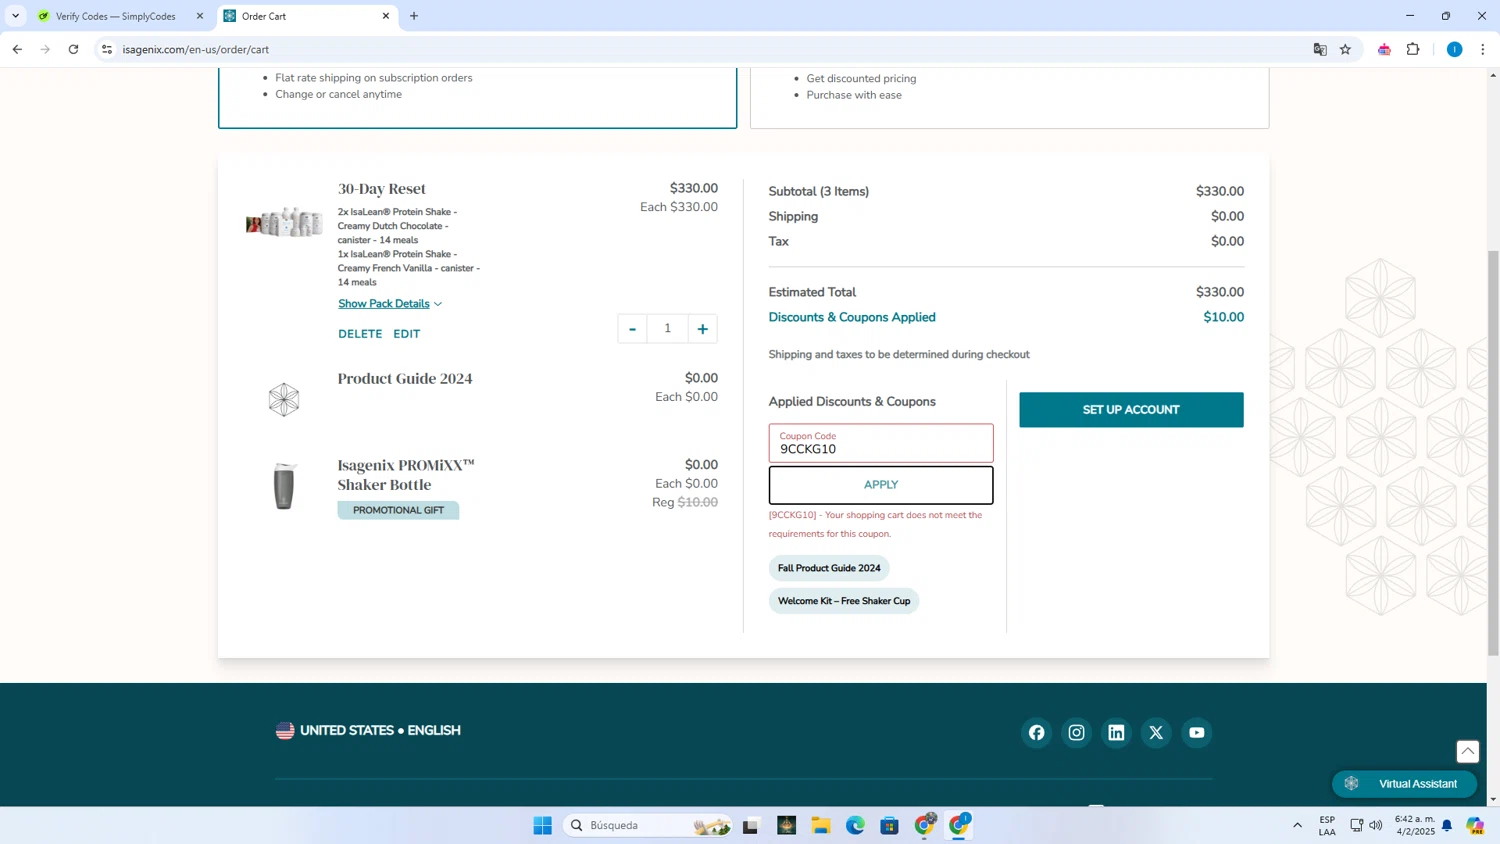The height and width of the screenshot is (844, 1500).
Task: Open PROMiXX Shaker Bottle thumbnail
Action: click(284, 486)
